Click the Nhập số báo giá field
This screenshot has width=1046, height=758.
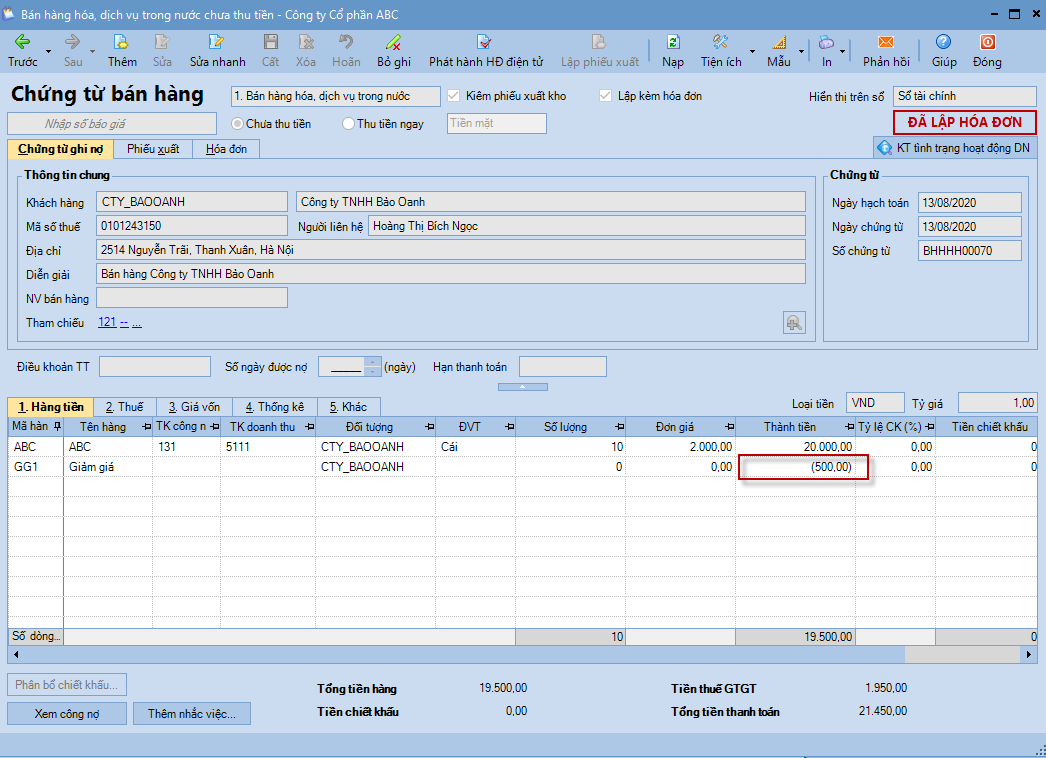coord(112,123)
